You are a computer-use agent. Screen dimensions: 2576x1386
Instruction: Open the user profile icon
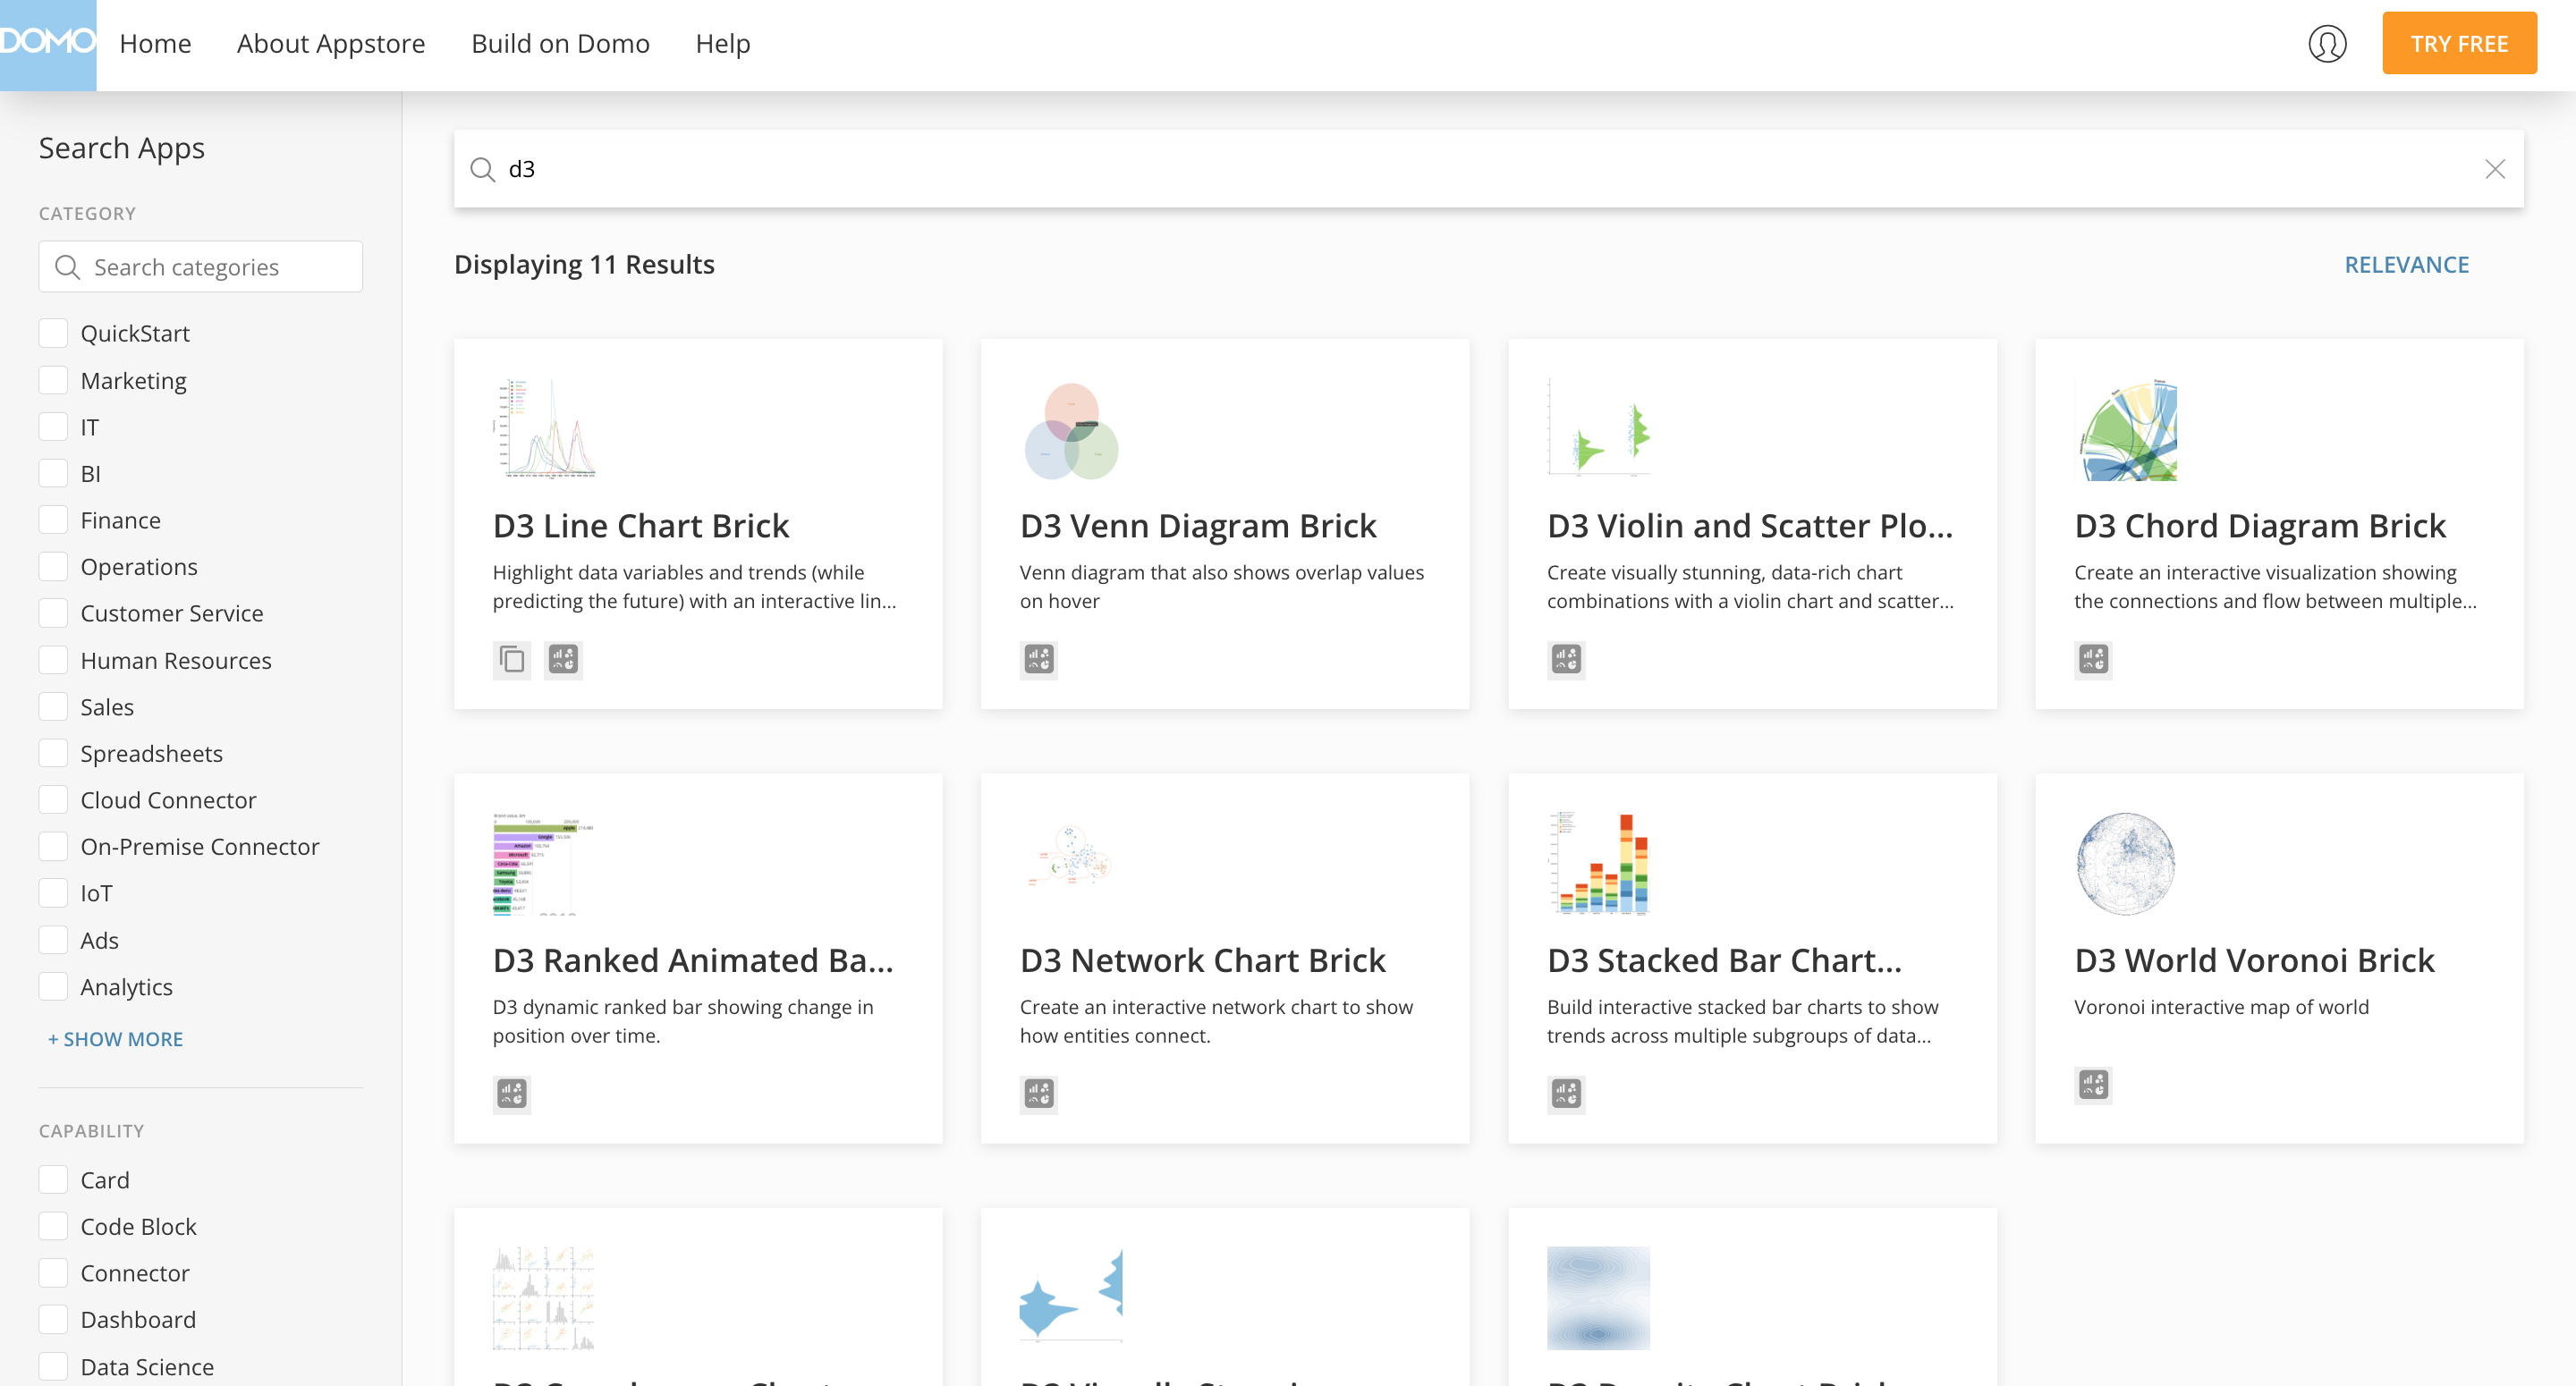click(2327, 44)
